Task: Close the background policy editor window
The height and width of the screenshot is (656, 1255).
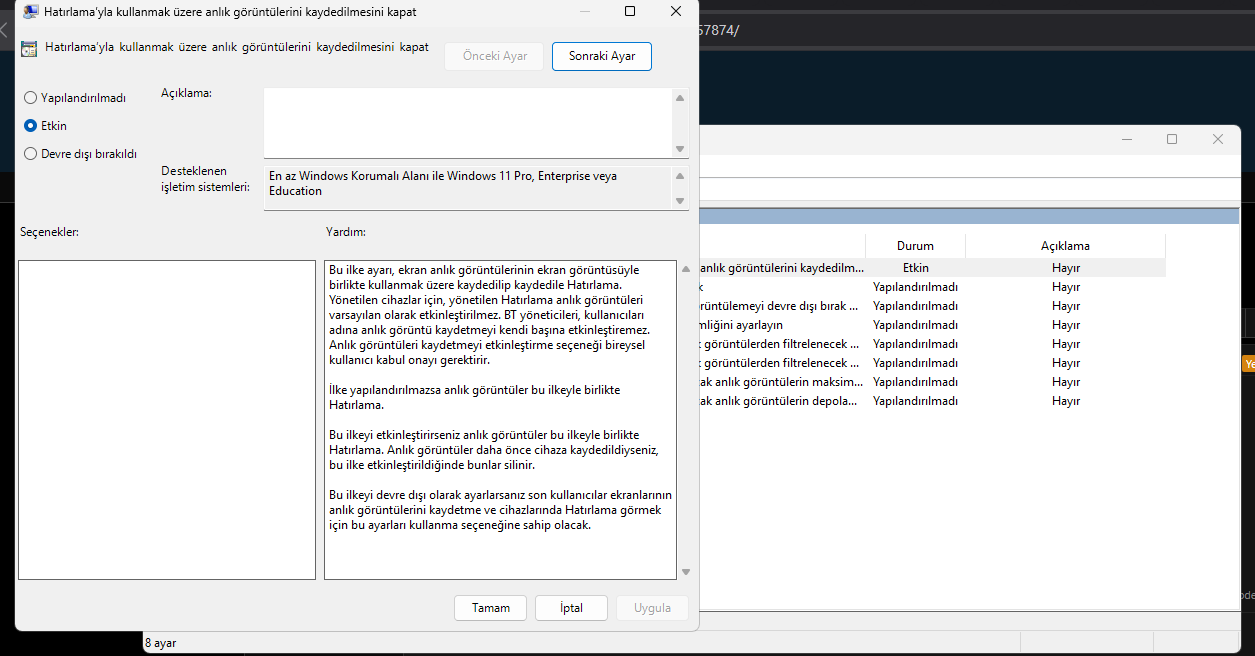Action: 1218,139
